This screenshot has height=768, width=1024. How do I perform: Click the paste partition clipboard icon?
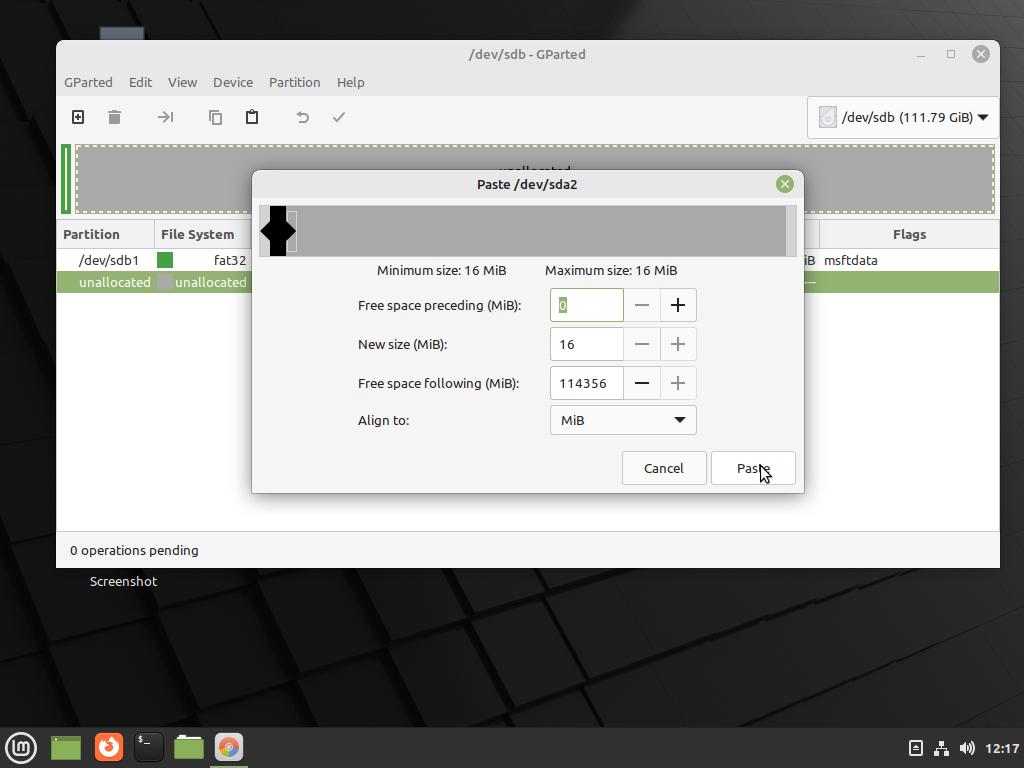(252, 117)
